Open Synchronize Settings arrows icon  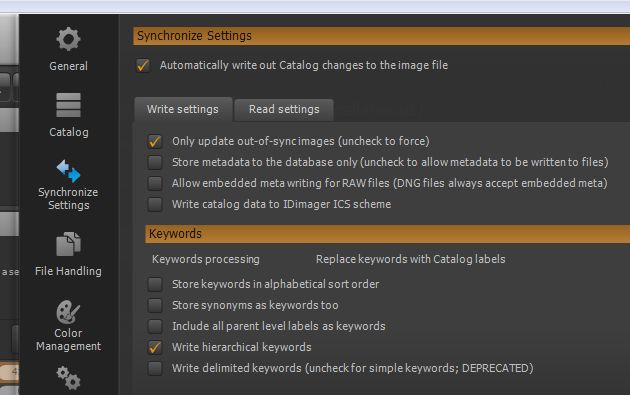(x=68, y=171)
